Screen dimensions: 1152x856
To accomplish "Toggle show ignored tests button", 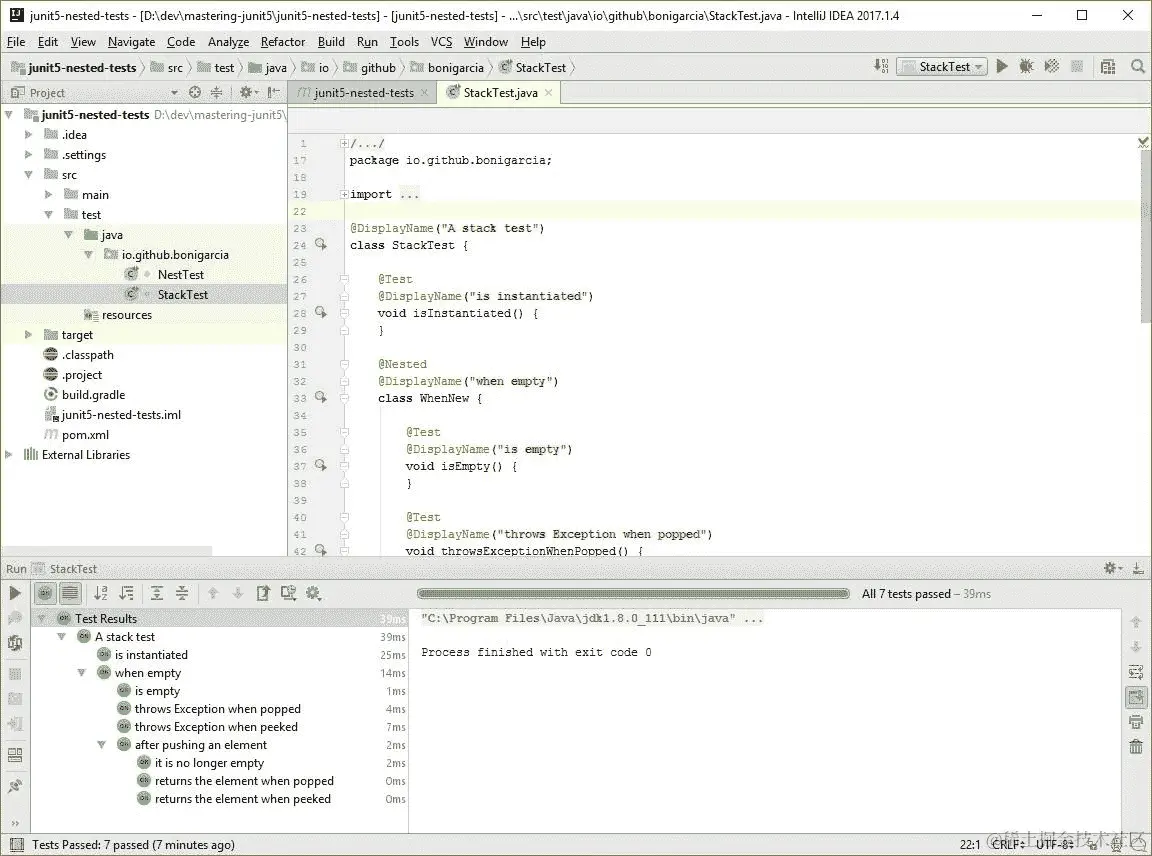I will point(70,593).
